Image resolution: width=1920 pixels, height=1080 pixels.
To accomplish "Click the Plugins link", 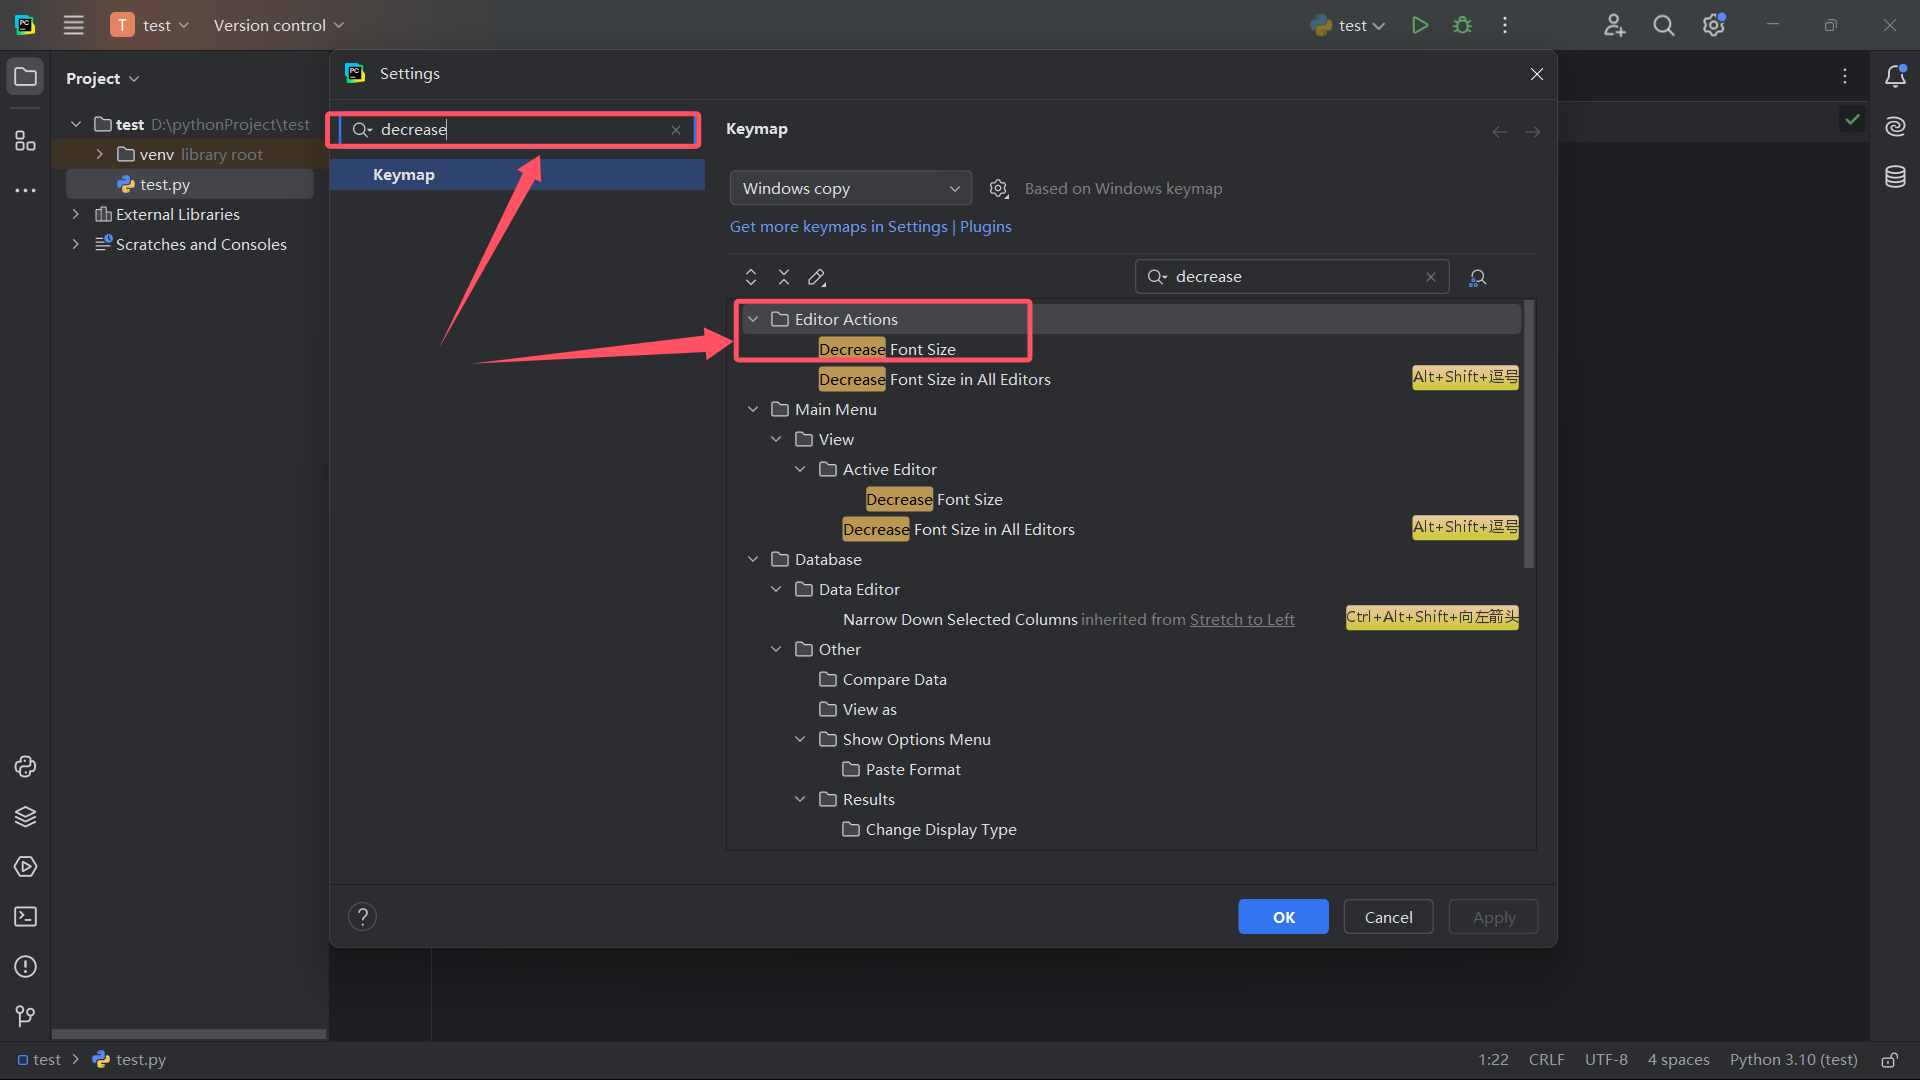I will [985, 226].
